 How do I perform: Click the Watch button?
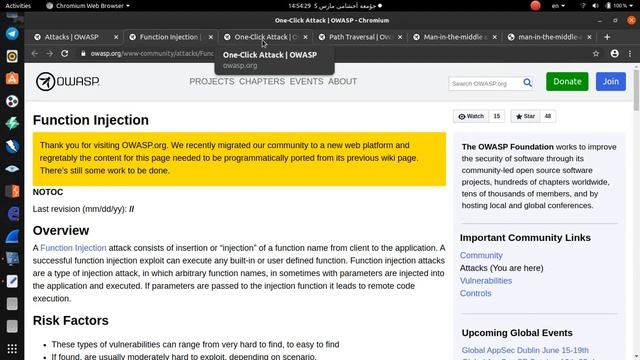[471, 116]
